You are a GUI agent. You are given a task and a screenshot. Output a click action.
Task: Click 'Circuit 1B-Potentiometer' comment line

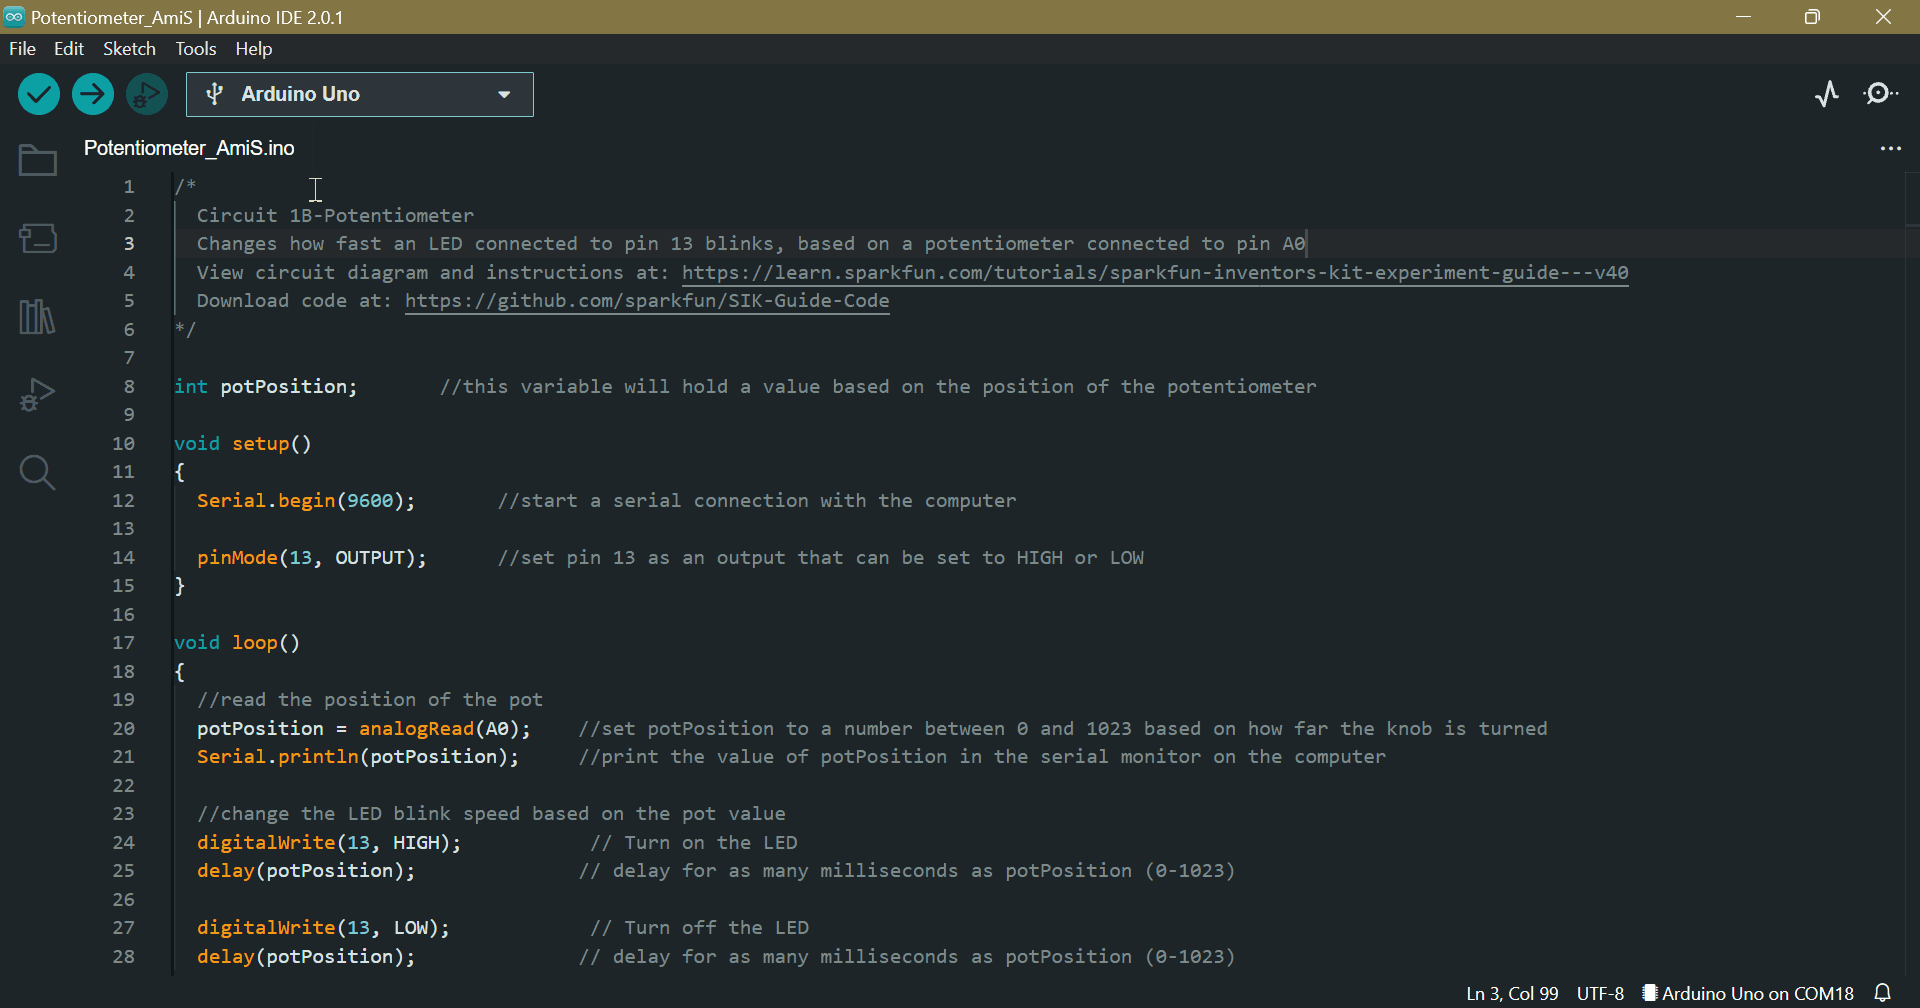(x=335, y=216)
